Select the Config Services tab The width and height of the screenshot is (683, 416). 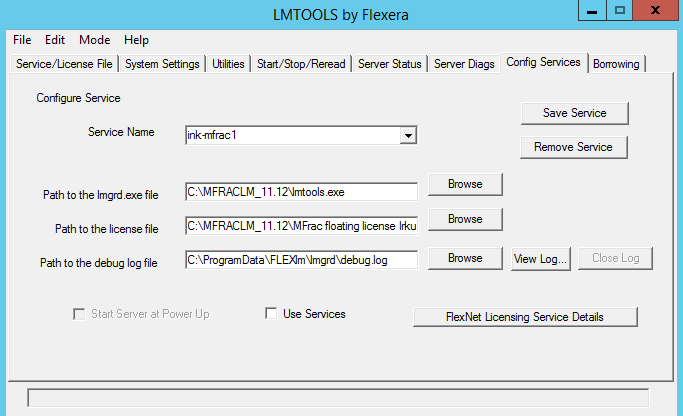point(544,63)
